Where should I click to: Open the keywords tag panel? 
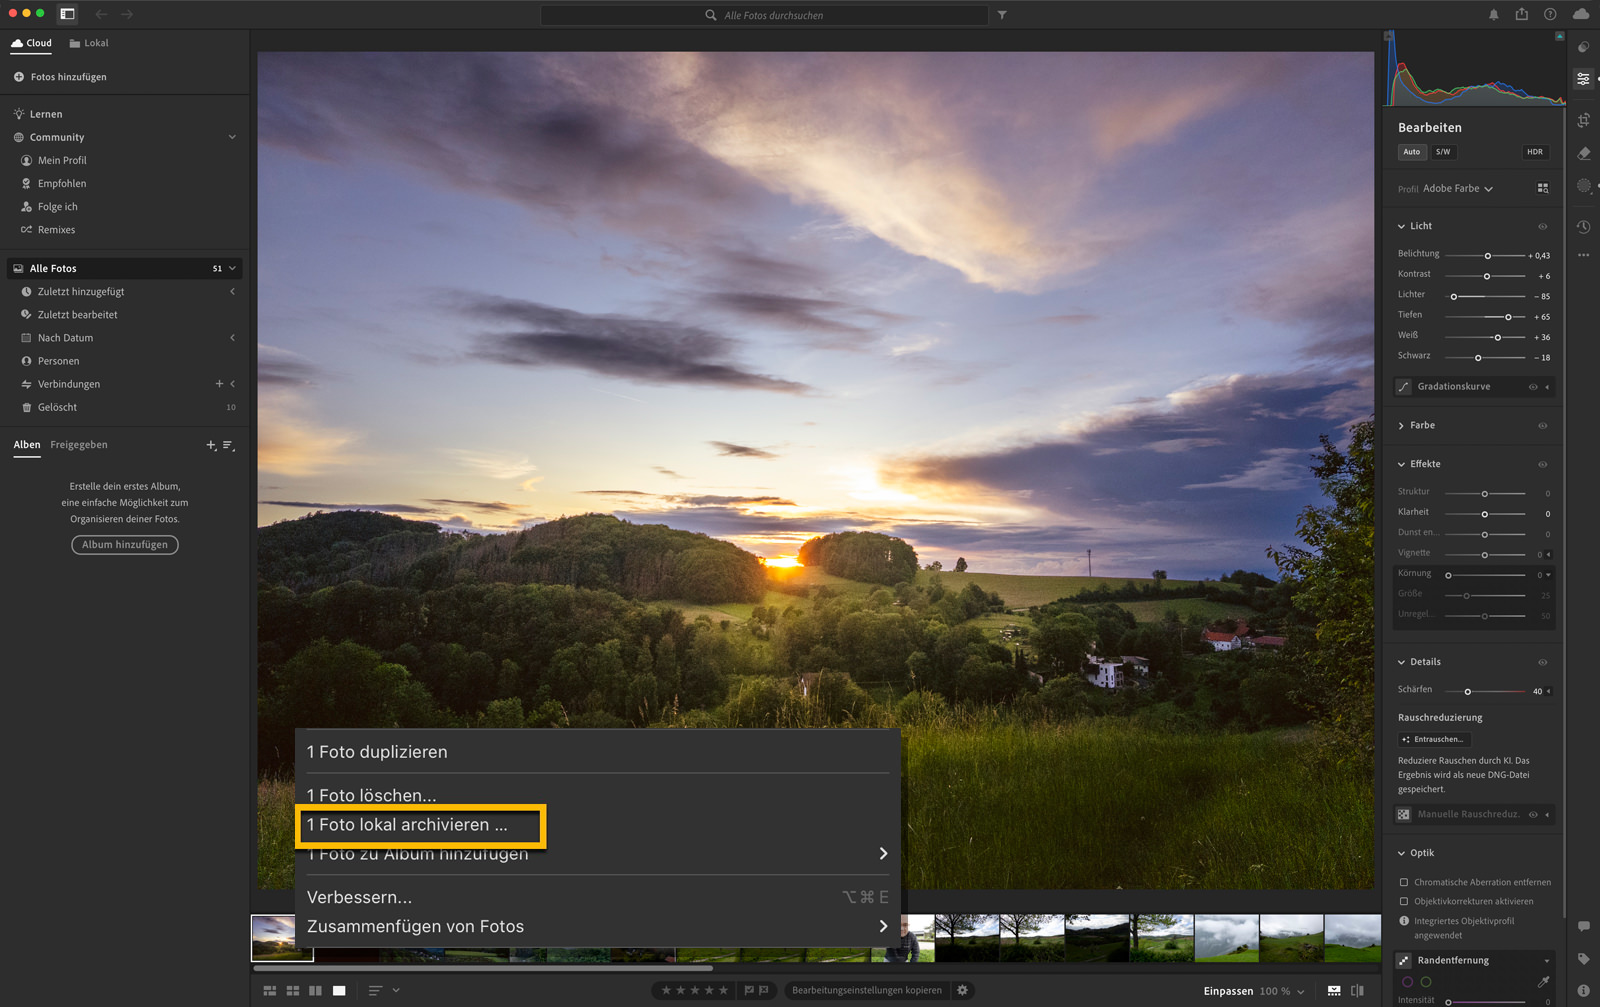click(1583, 959)
